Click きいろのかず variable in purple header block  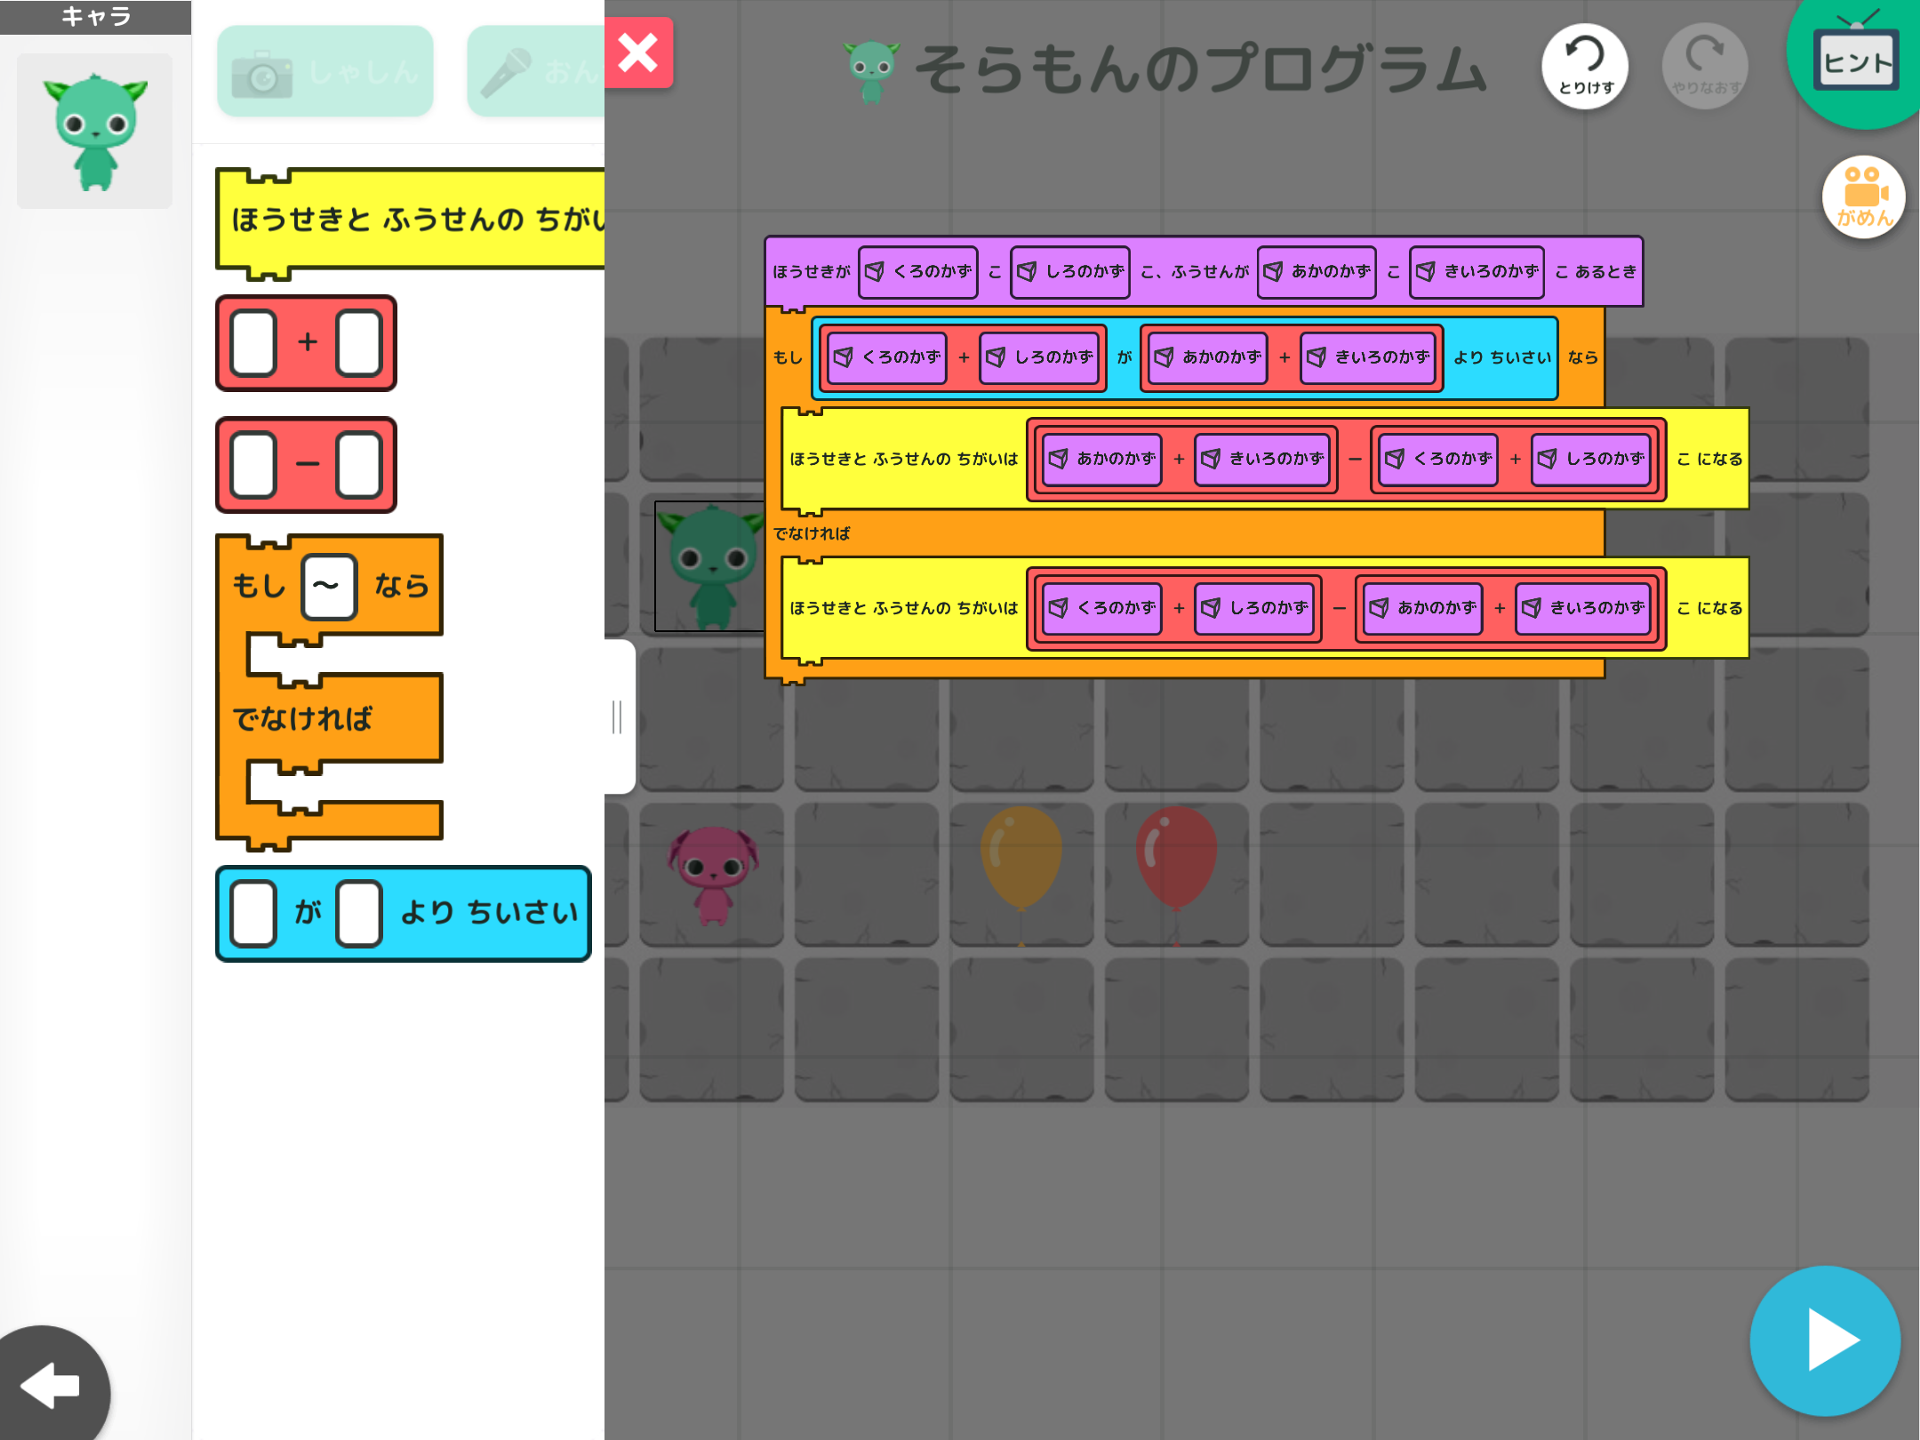[x=1477, y=272]
